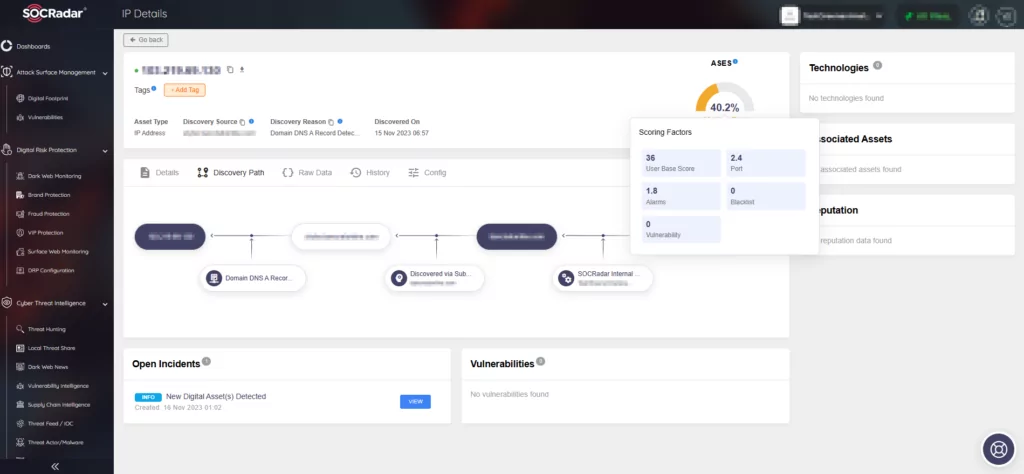Image resolution: width=1024 pixels, height=474 pixels.
Task: Click the Open Incidents count badge
Action: pyautogui.click(x=206, y=361)
